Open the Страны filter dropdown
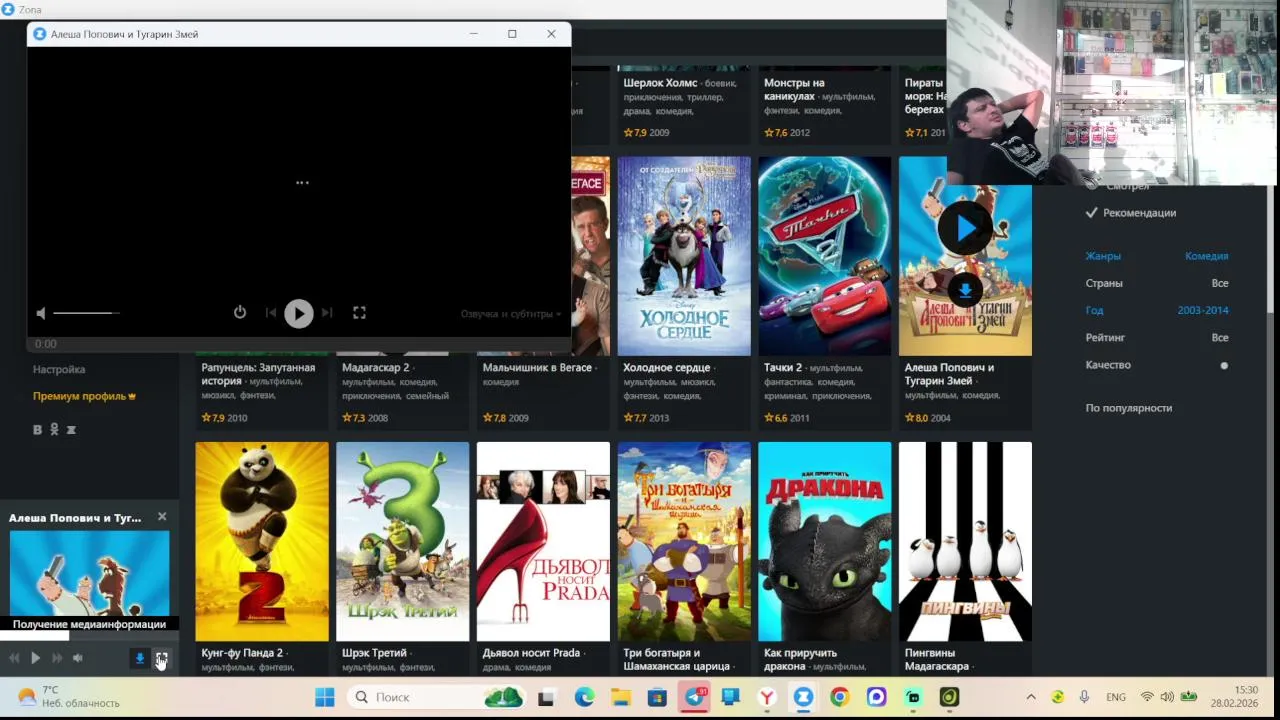 coord(1157,283)
